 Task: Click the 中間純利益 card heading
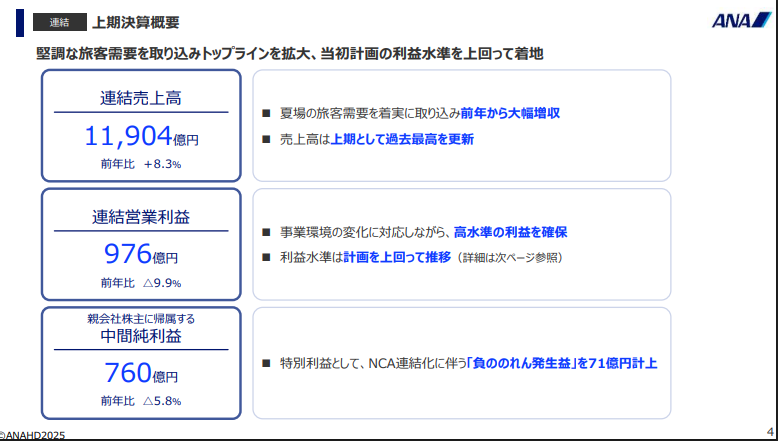(x=140, y=336)
